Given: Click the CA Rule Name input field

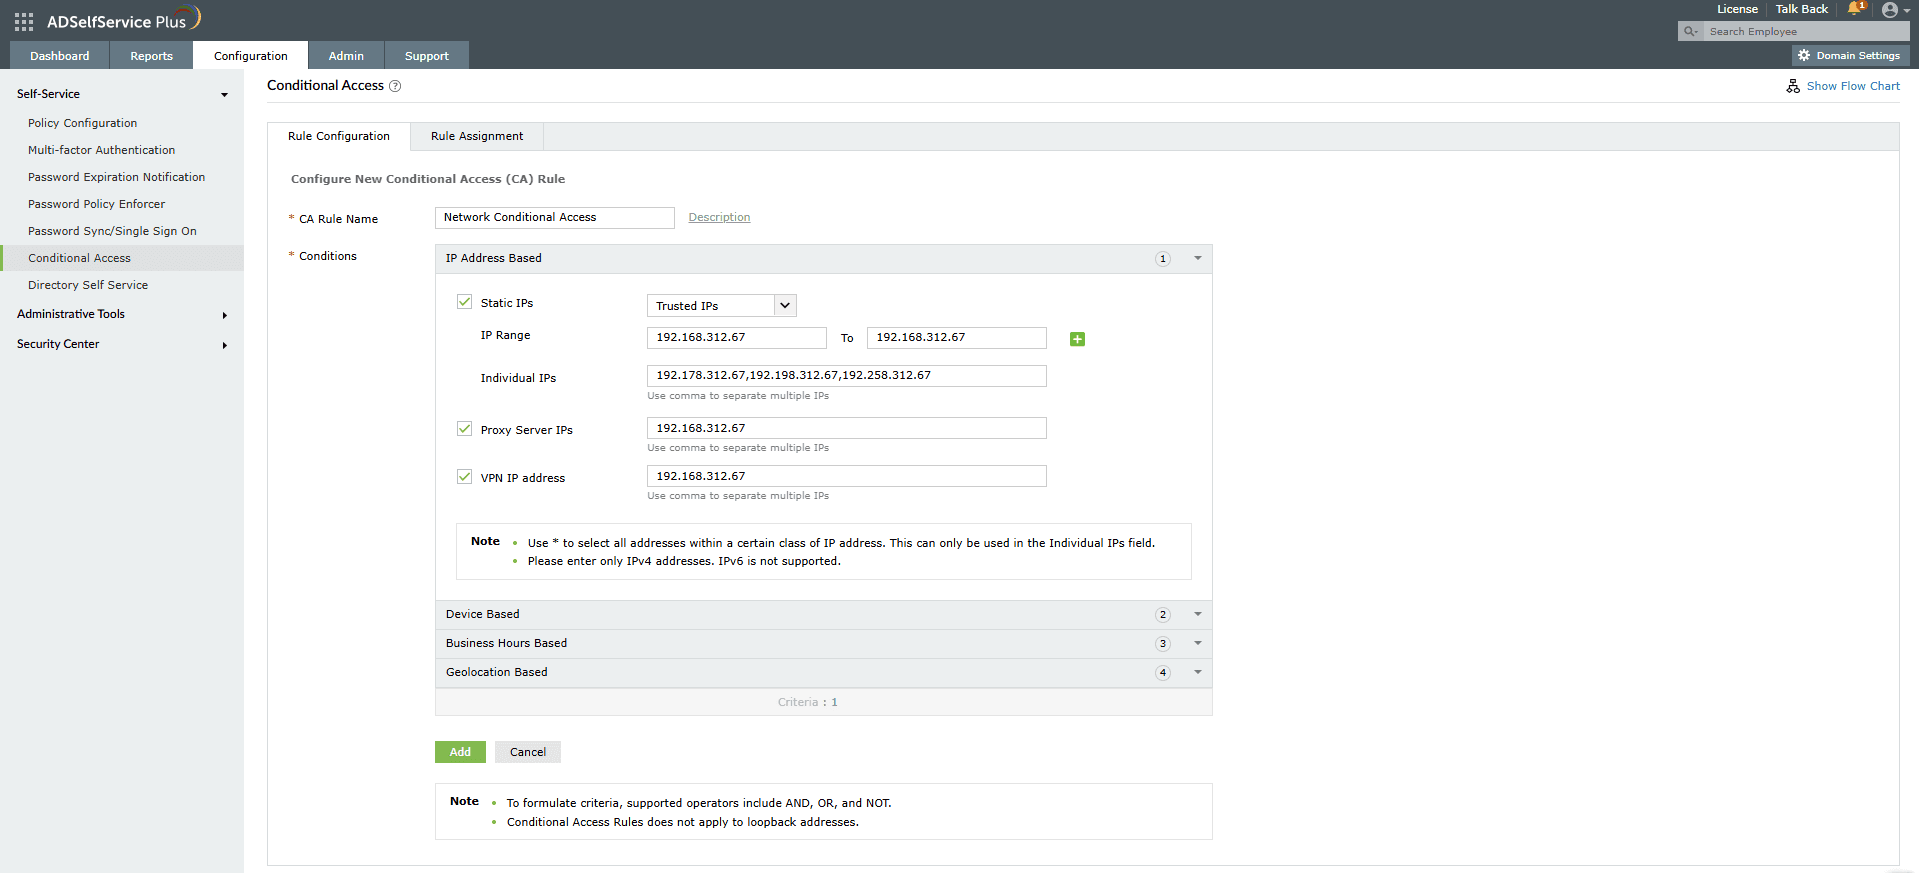Looking at the screenshot, I should (x=554, y=217).
